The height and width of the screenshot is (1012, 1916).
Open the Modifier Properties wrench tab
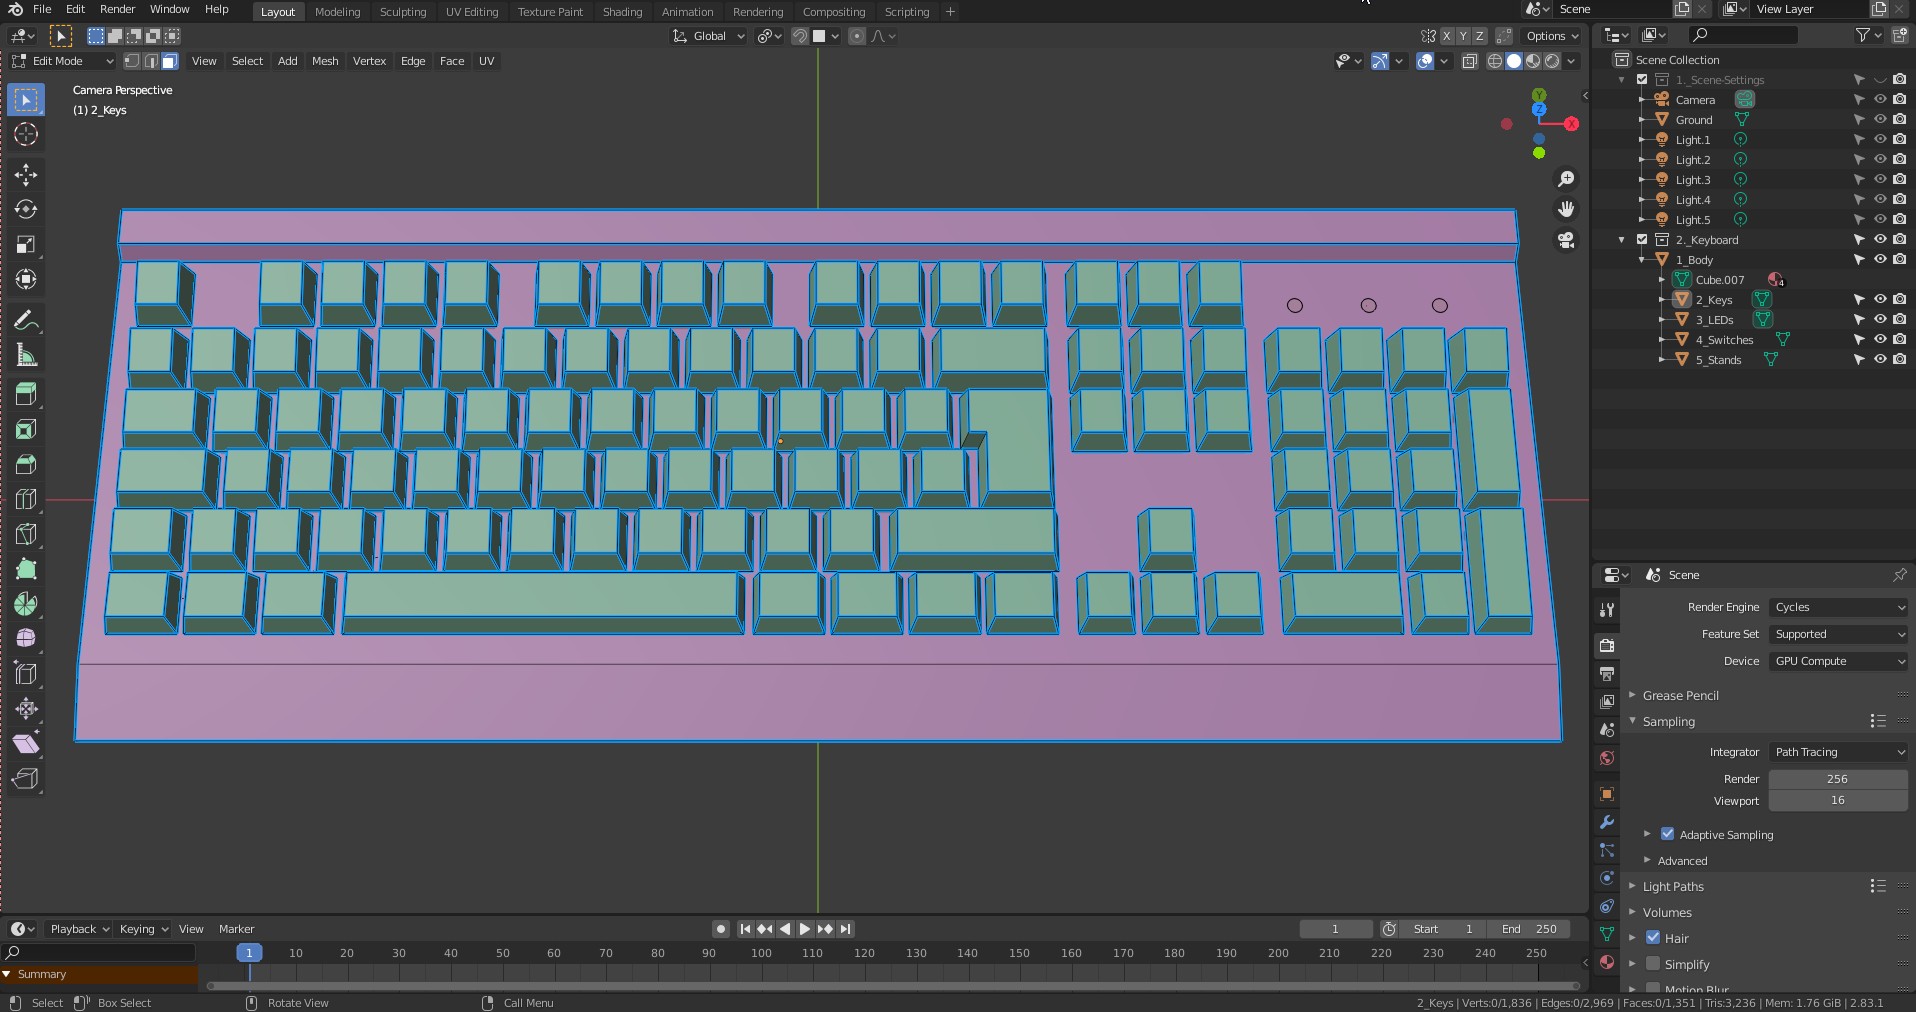coord(1606,822)
